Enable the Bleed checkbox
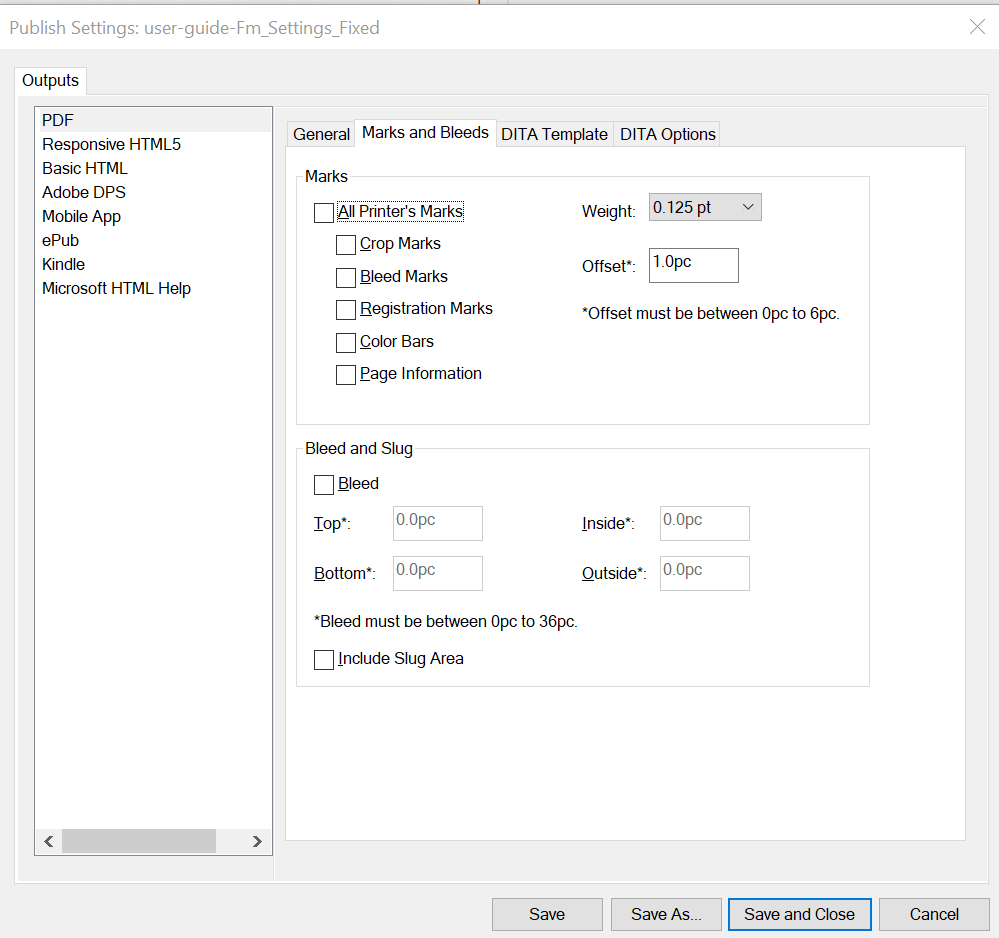The width and height of the screenshot is (999, 938). click(x=323, y=484)
